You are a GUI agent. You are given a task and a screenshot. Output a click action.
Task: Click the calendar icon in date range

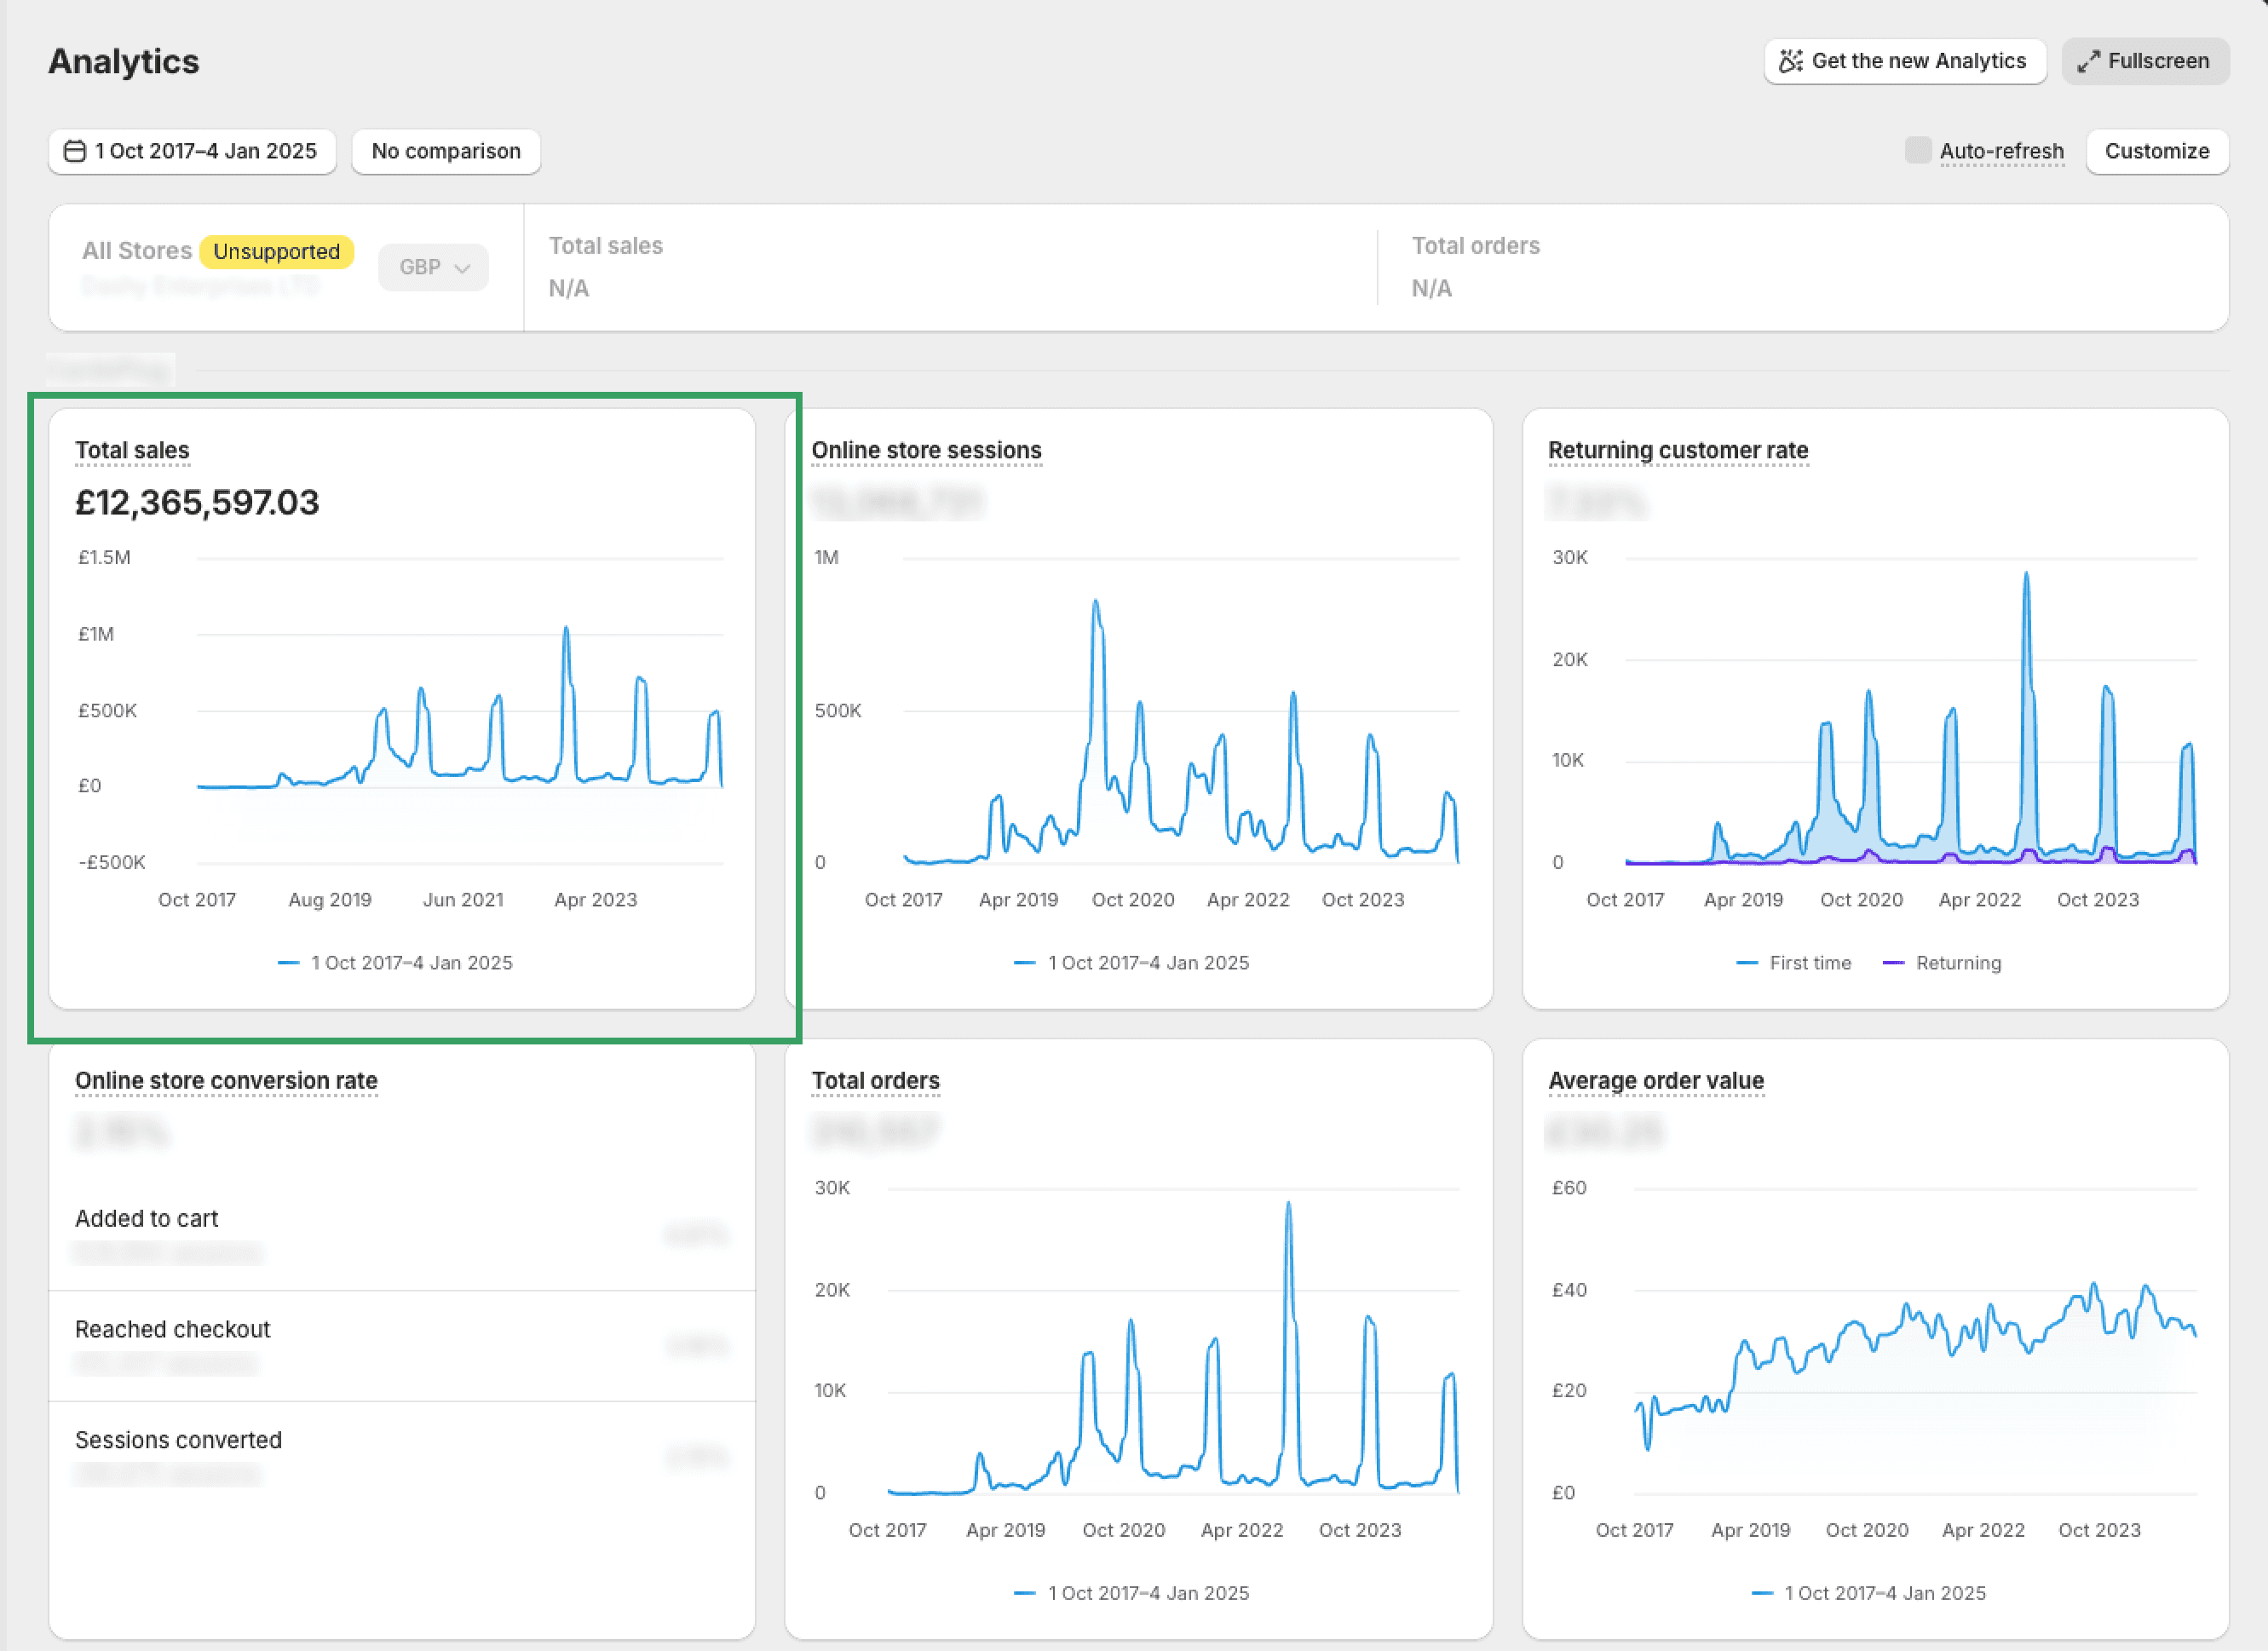coord(74,151)
